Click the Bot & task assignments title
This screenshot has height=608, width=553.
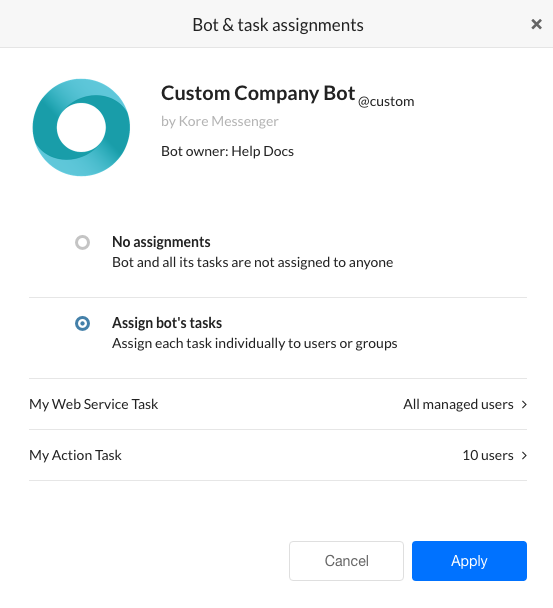click(x=278, y=25)
